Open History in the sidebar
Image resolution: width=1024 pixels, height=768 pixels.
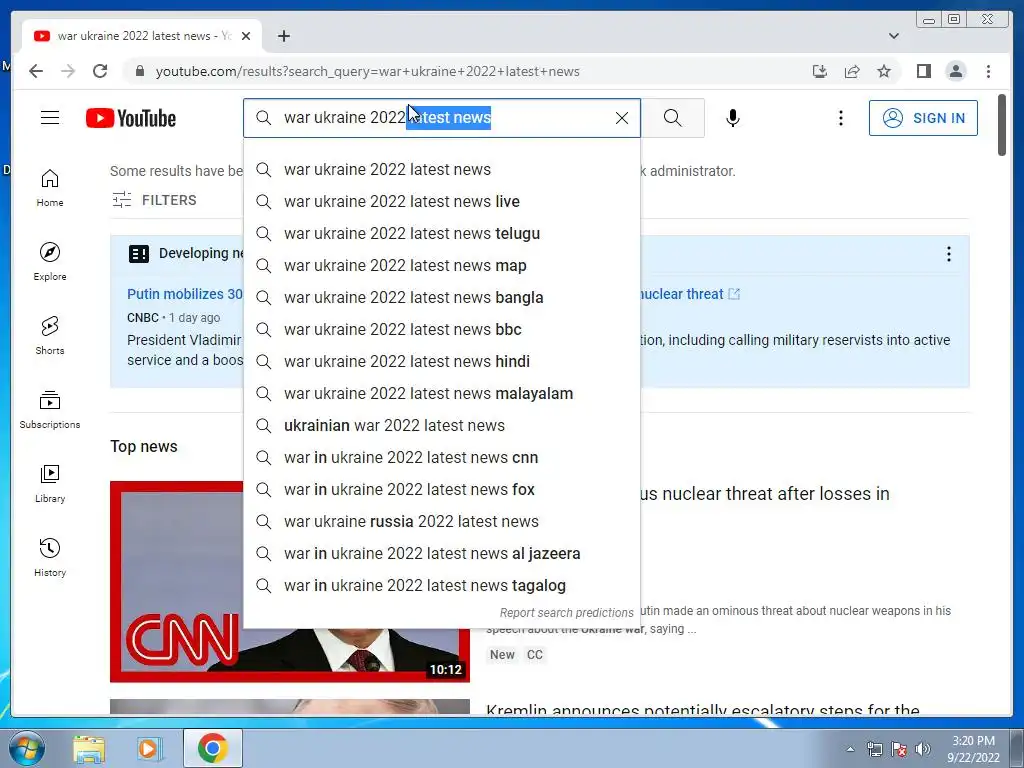[50, 558]
